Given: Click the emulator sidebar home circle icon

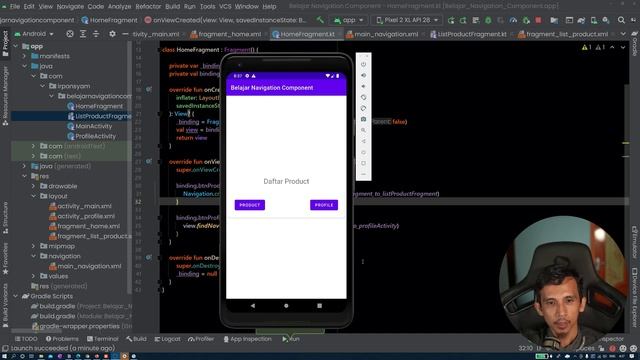Looking at the screenshot, I should click(363, 152).
